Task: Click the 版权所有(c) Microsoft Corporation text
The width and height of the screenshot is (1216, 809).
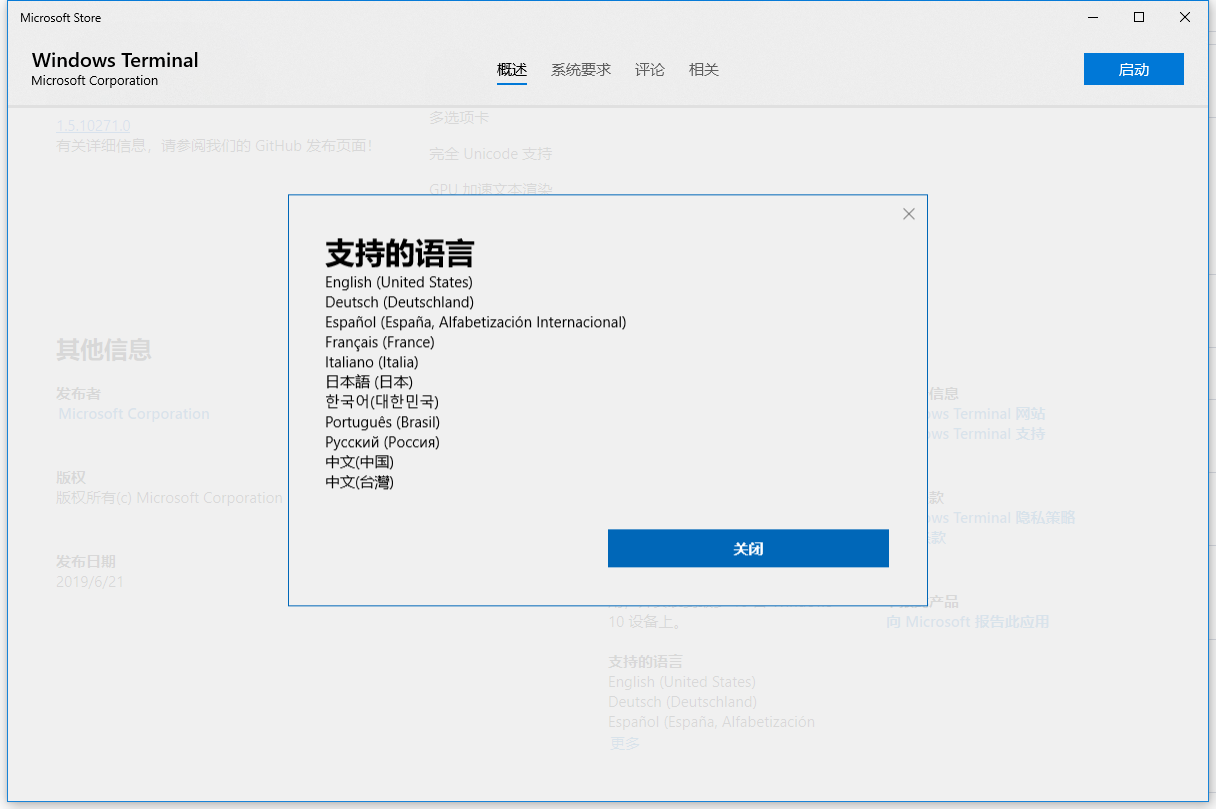Action: click(x=169, y=498)
